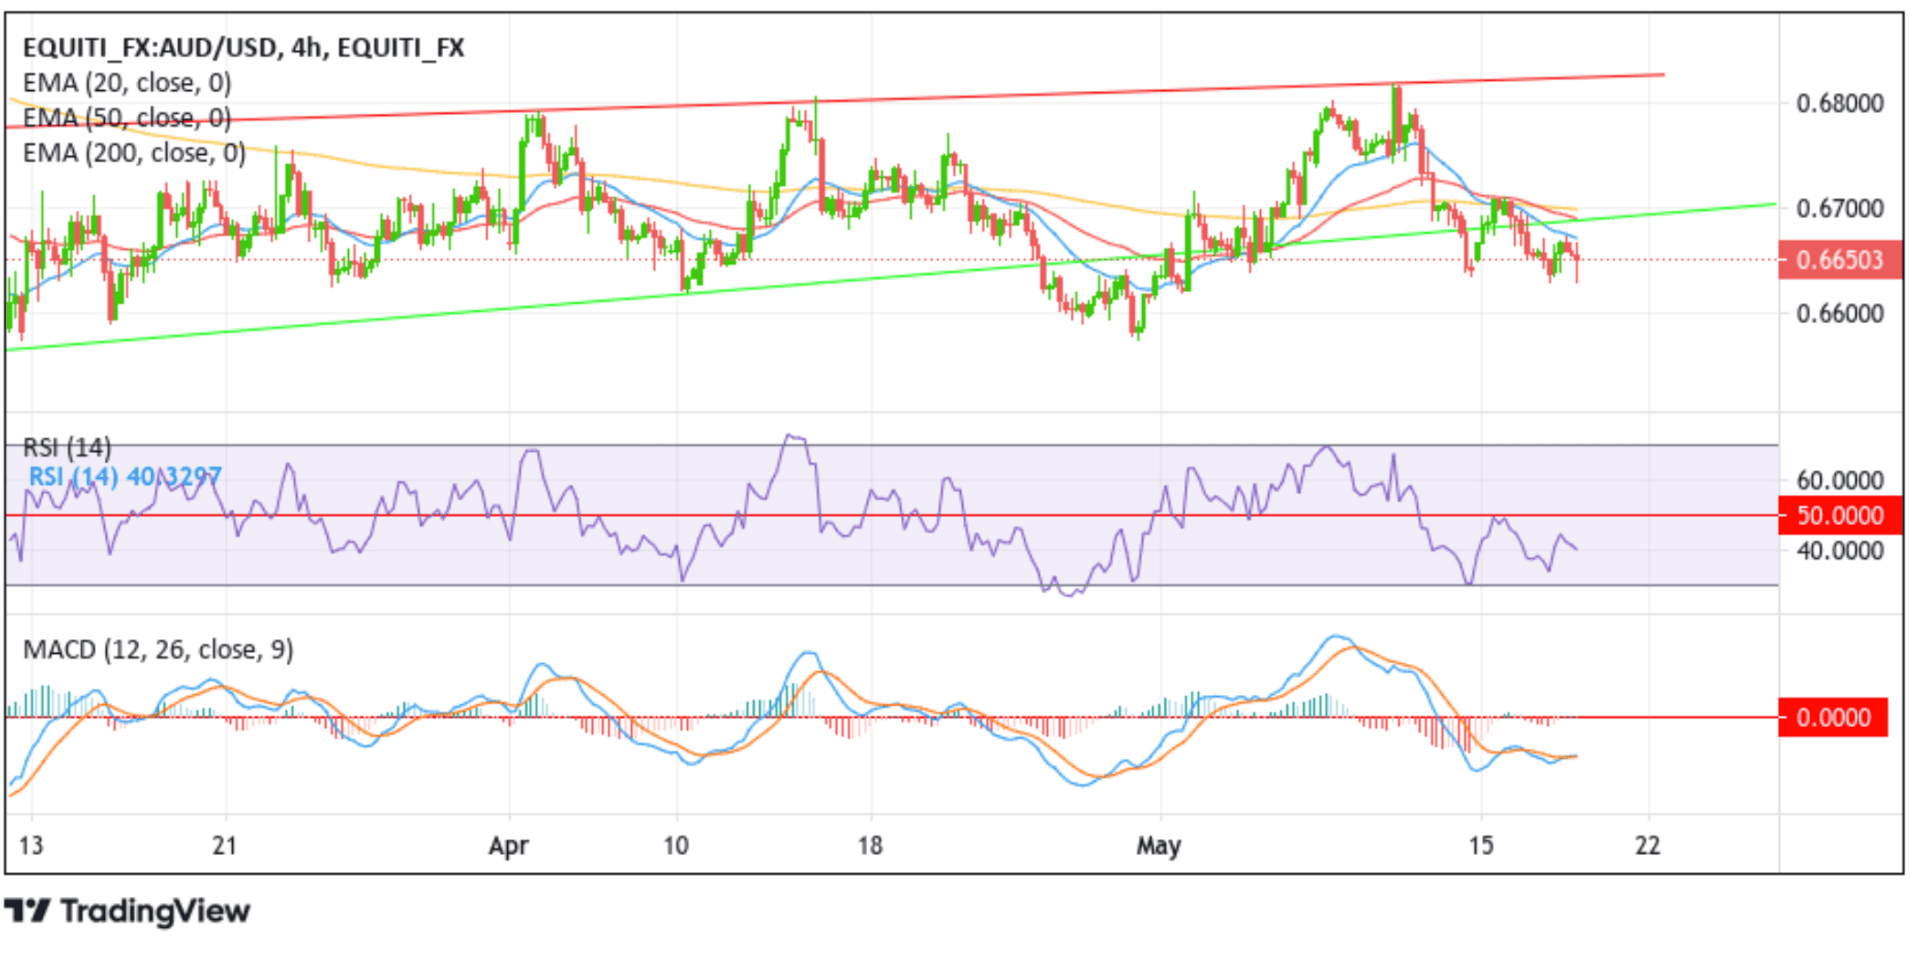Click the 21 date on time axis
The height and width of the screenshot is (958, 1910).
(x=225, y=846)
